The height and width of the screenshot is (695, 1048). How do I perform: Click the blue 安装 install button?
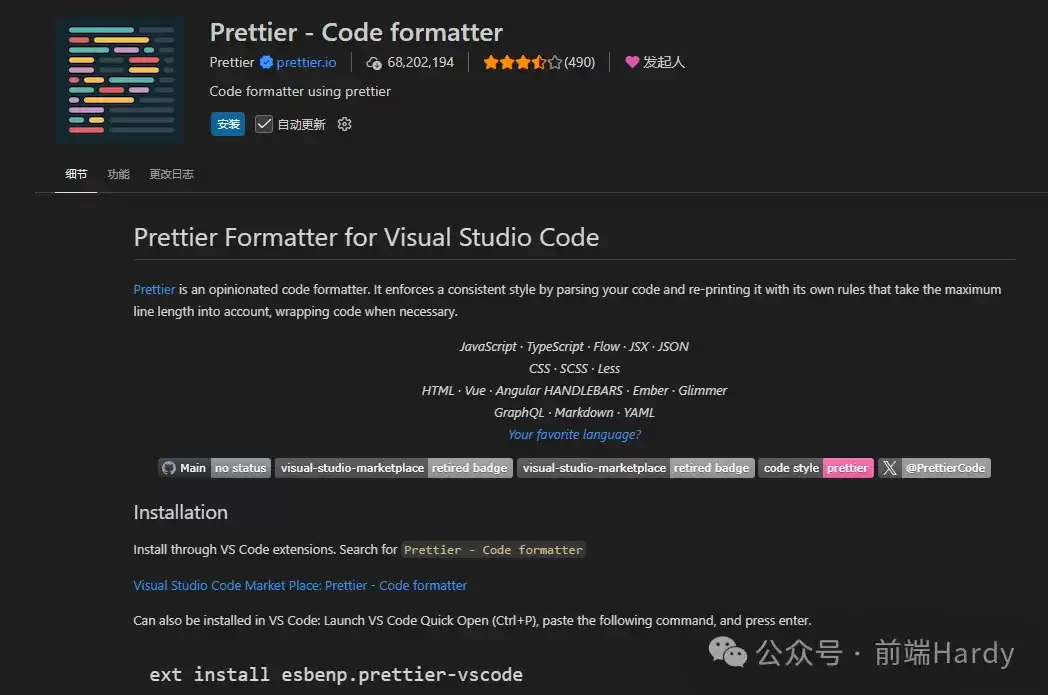tap(228, 124)
